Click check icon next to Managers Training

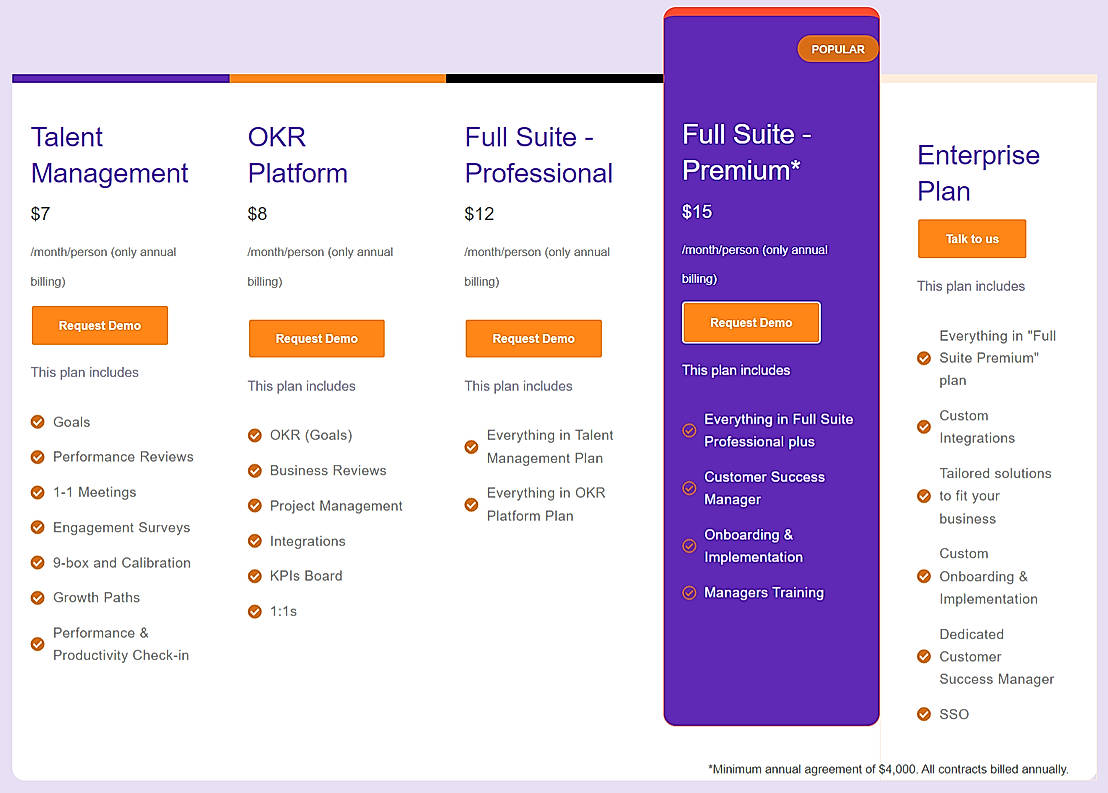(x=689, y=593)
